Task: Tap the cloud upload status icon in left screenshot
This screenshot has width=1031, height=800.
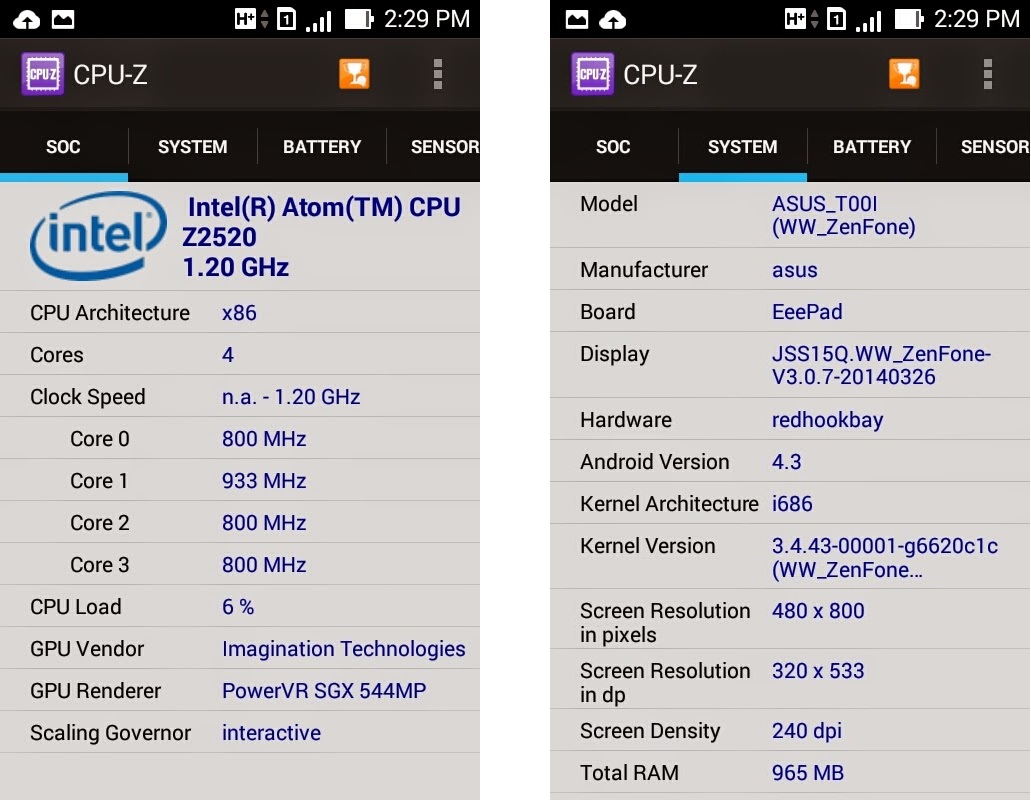Action: coord(27,20)
